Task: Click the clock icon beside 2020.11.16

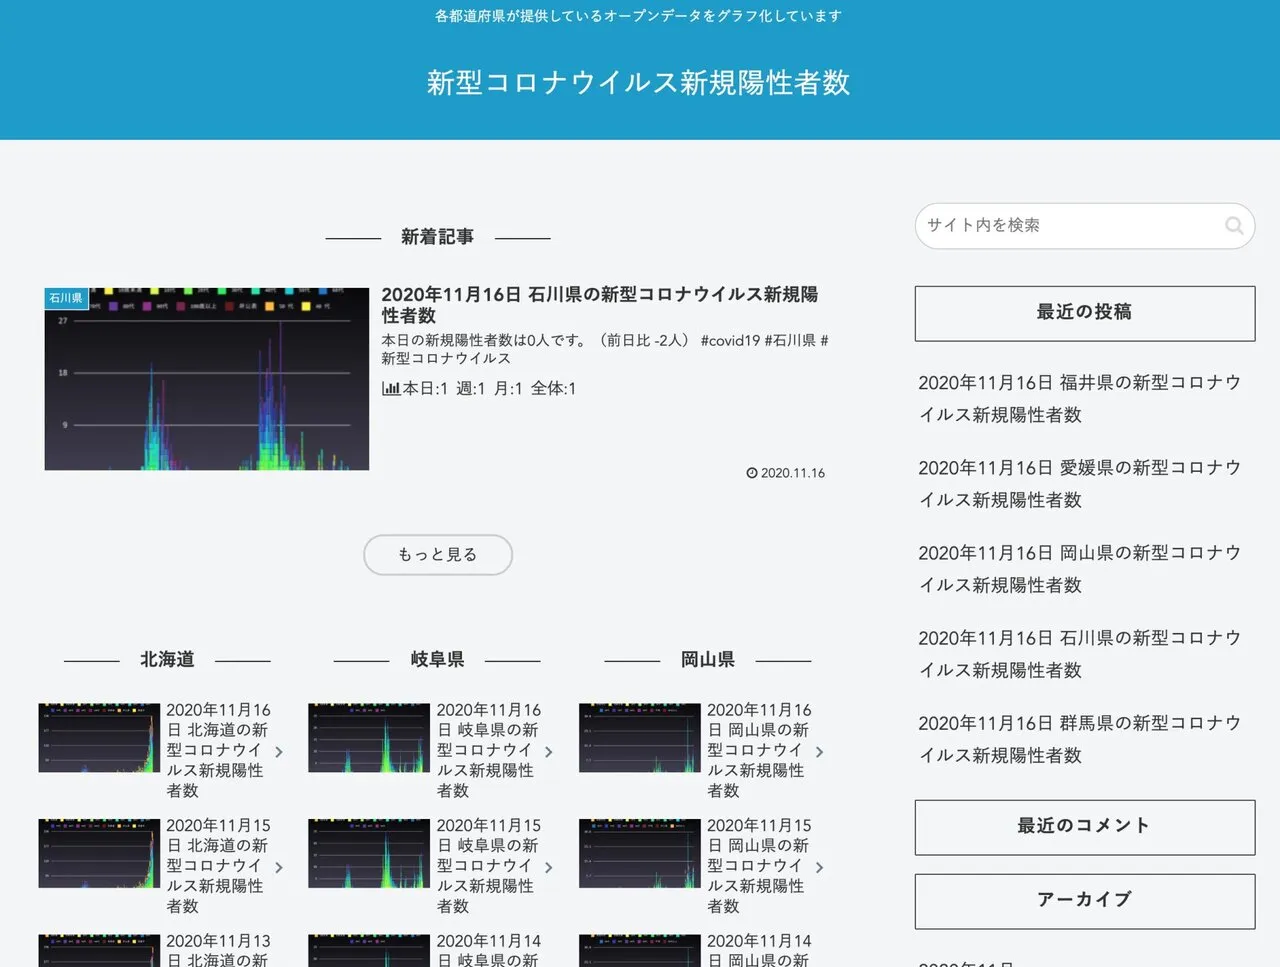Action: [752, 473]
